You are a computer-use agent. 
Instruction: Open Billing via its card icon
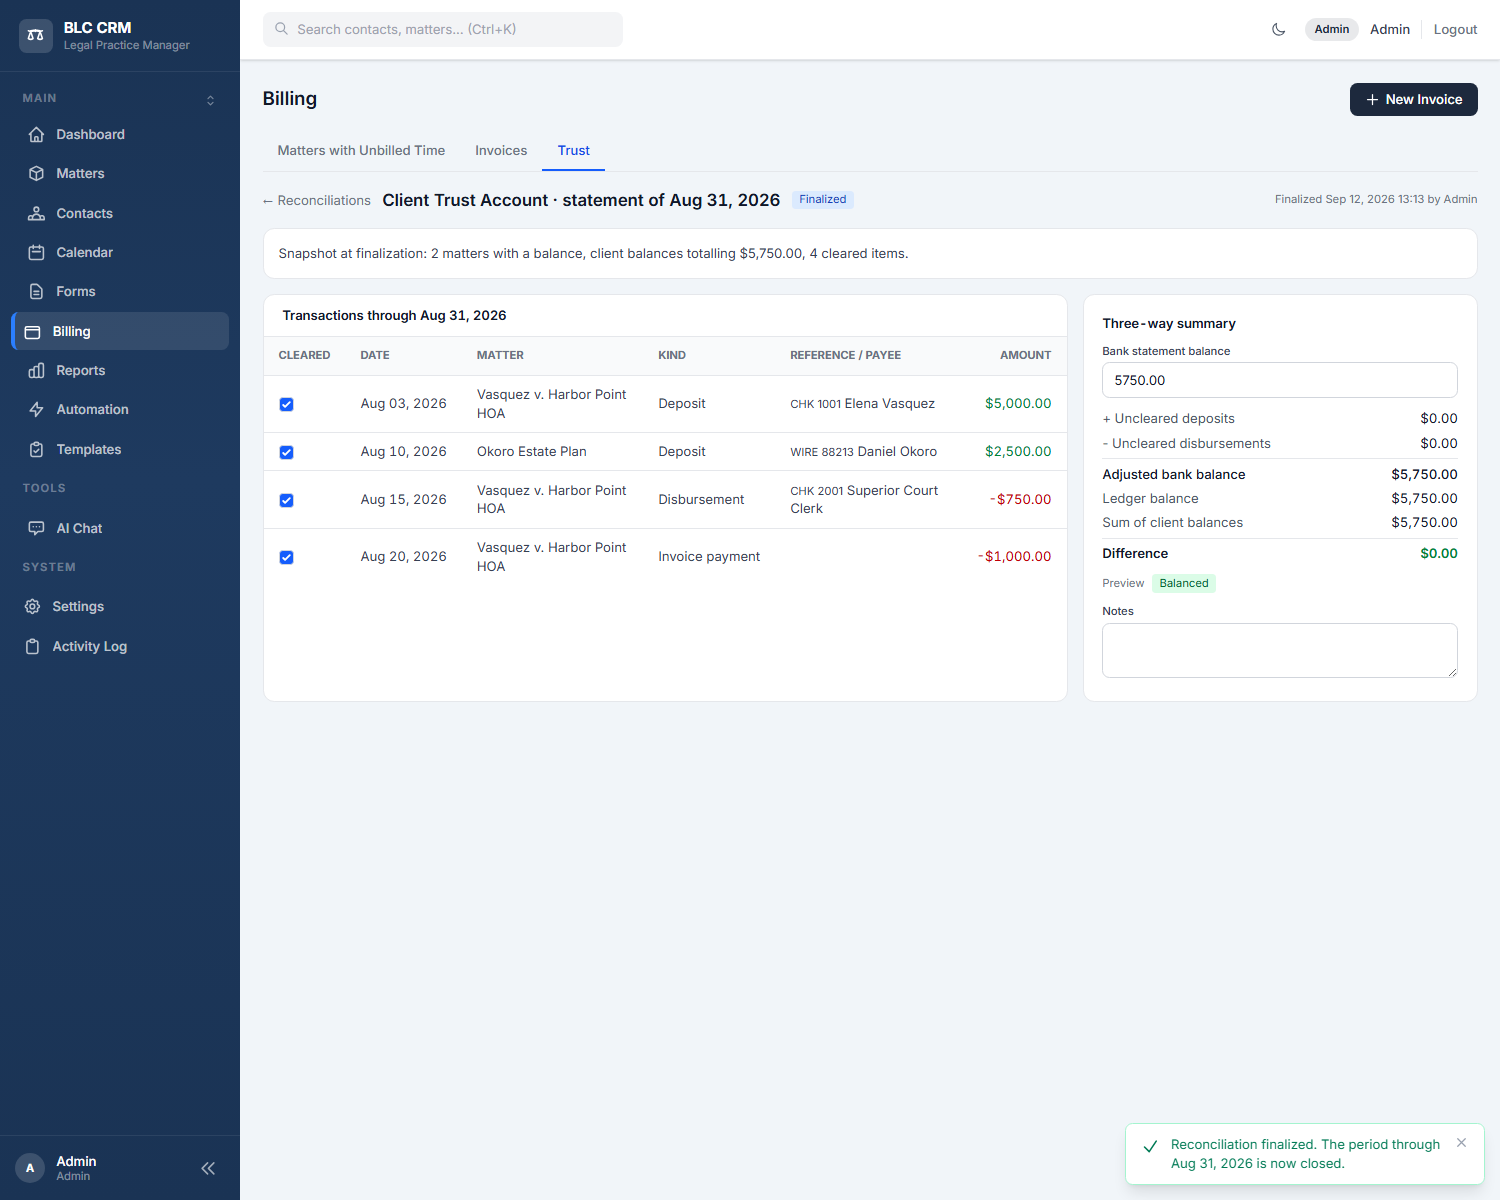pos(33,332)
